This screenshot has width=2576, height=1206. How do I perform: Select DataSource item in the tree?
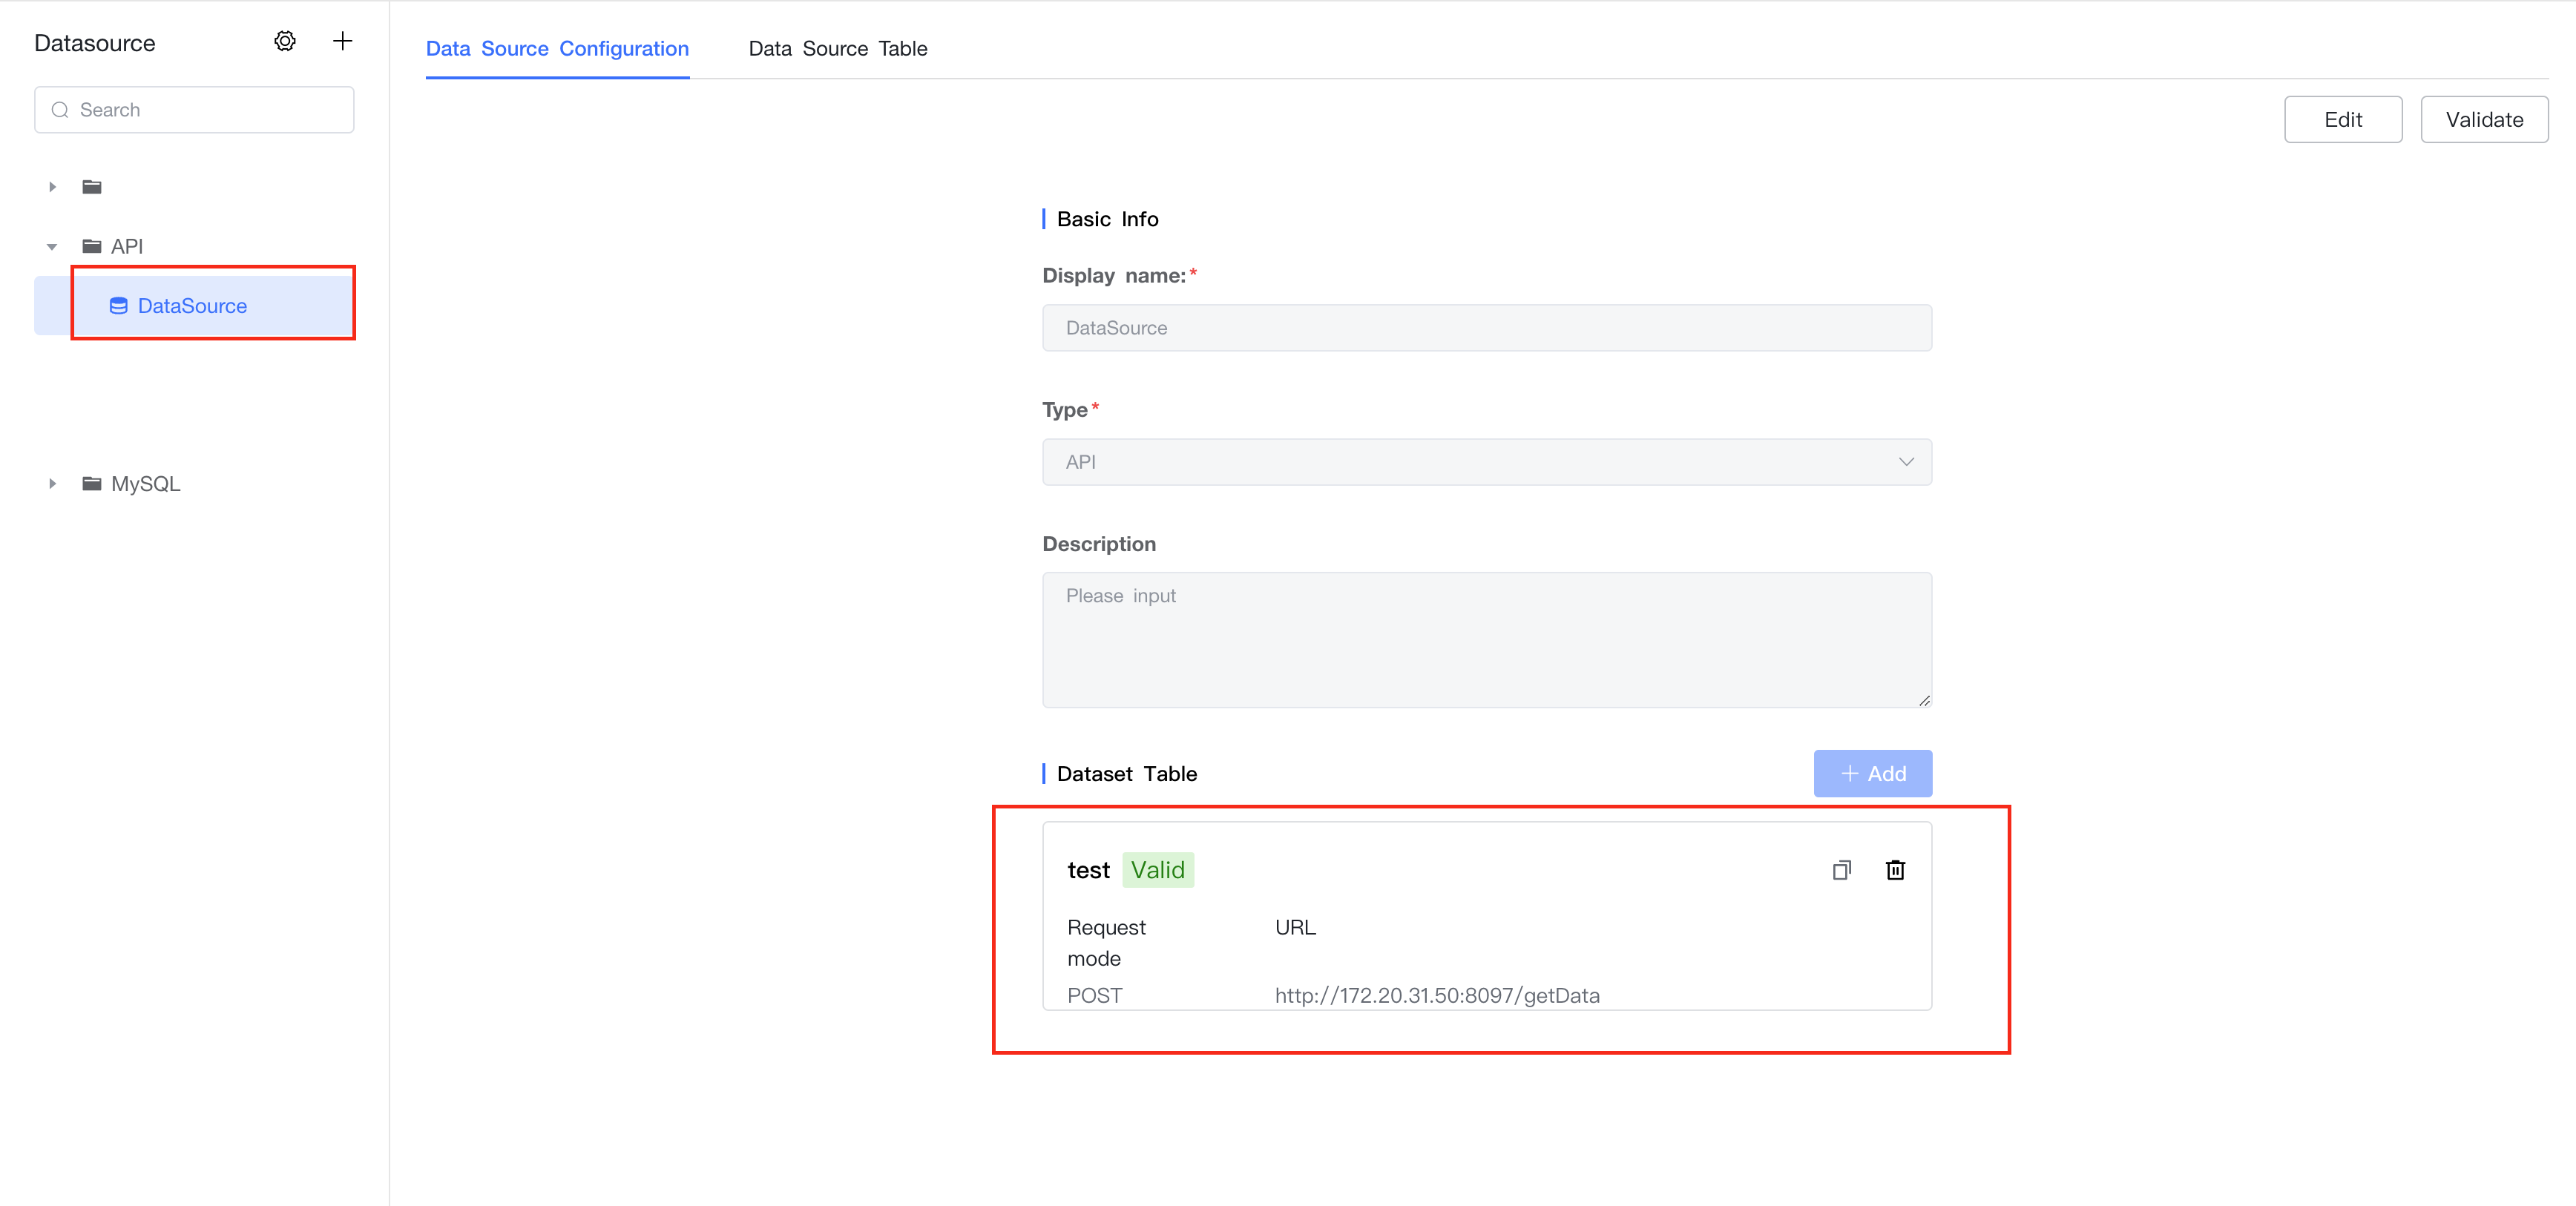pos(193,306)
